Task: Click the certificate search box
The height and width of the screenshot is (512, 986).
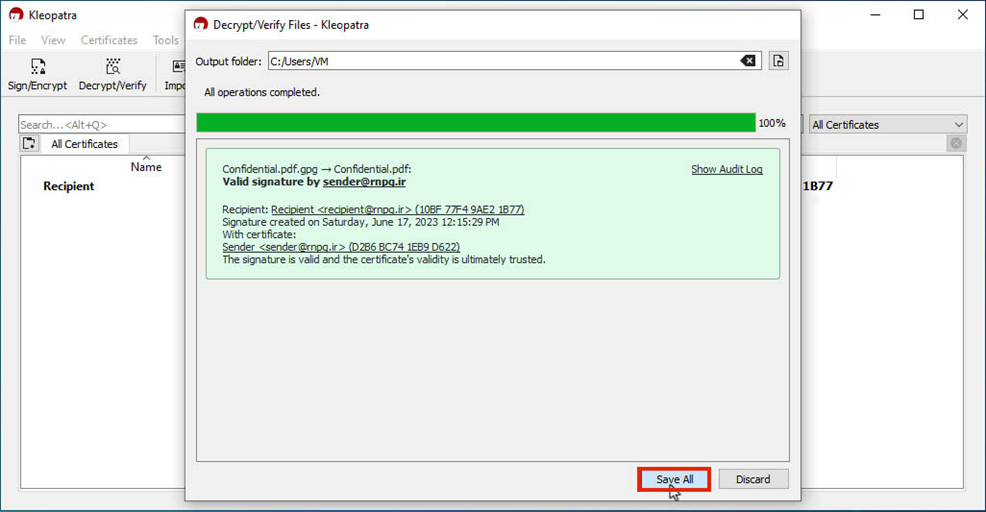Action: [102, 125]
